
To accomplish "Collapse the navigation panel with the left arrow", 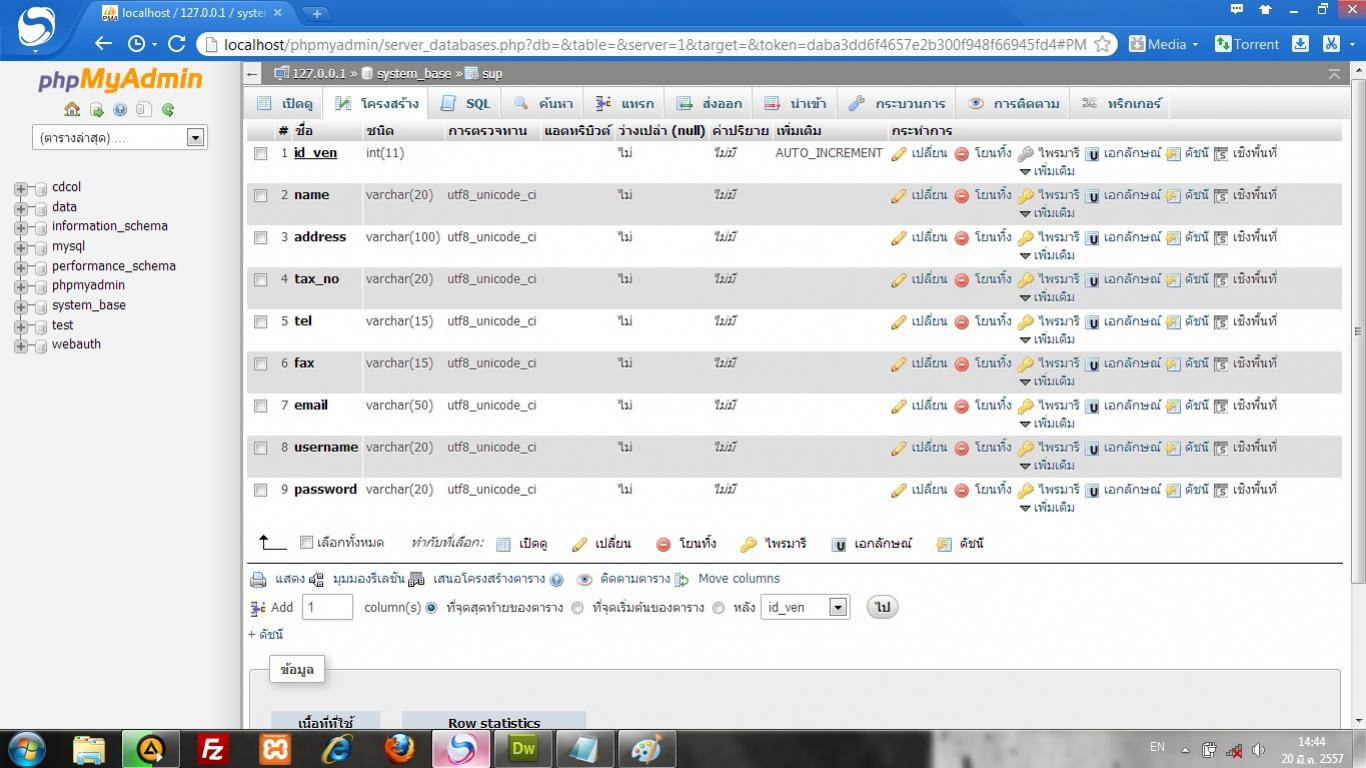I will click(253, 74).
